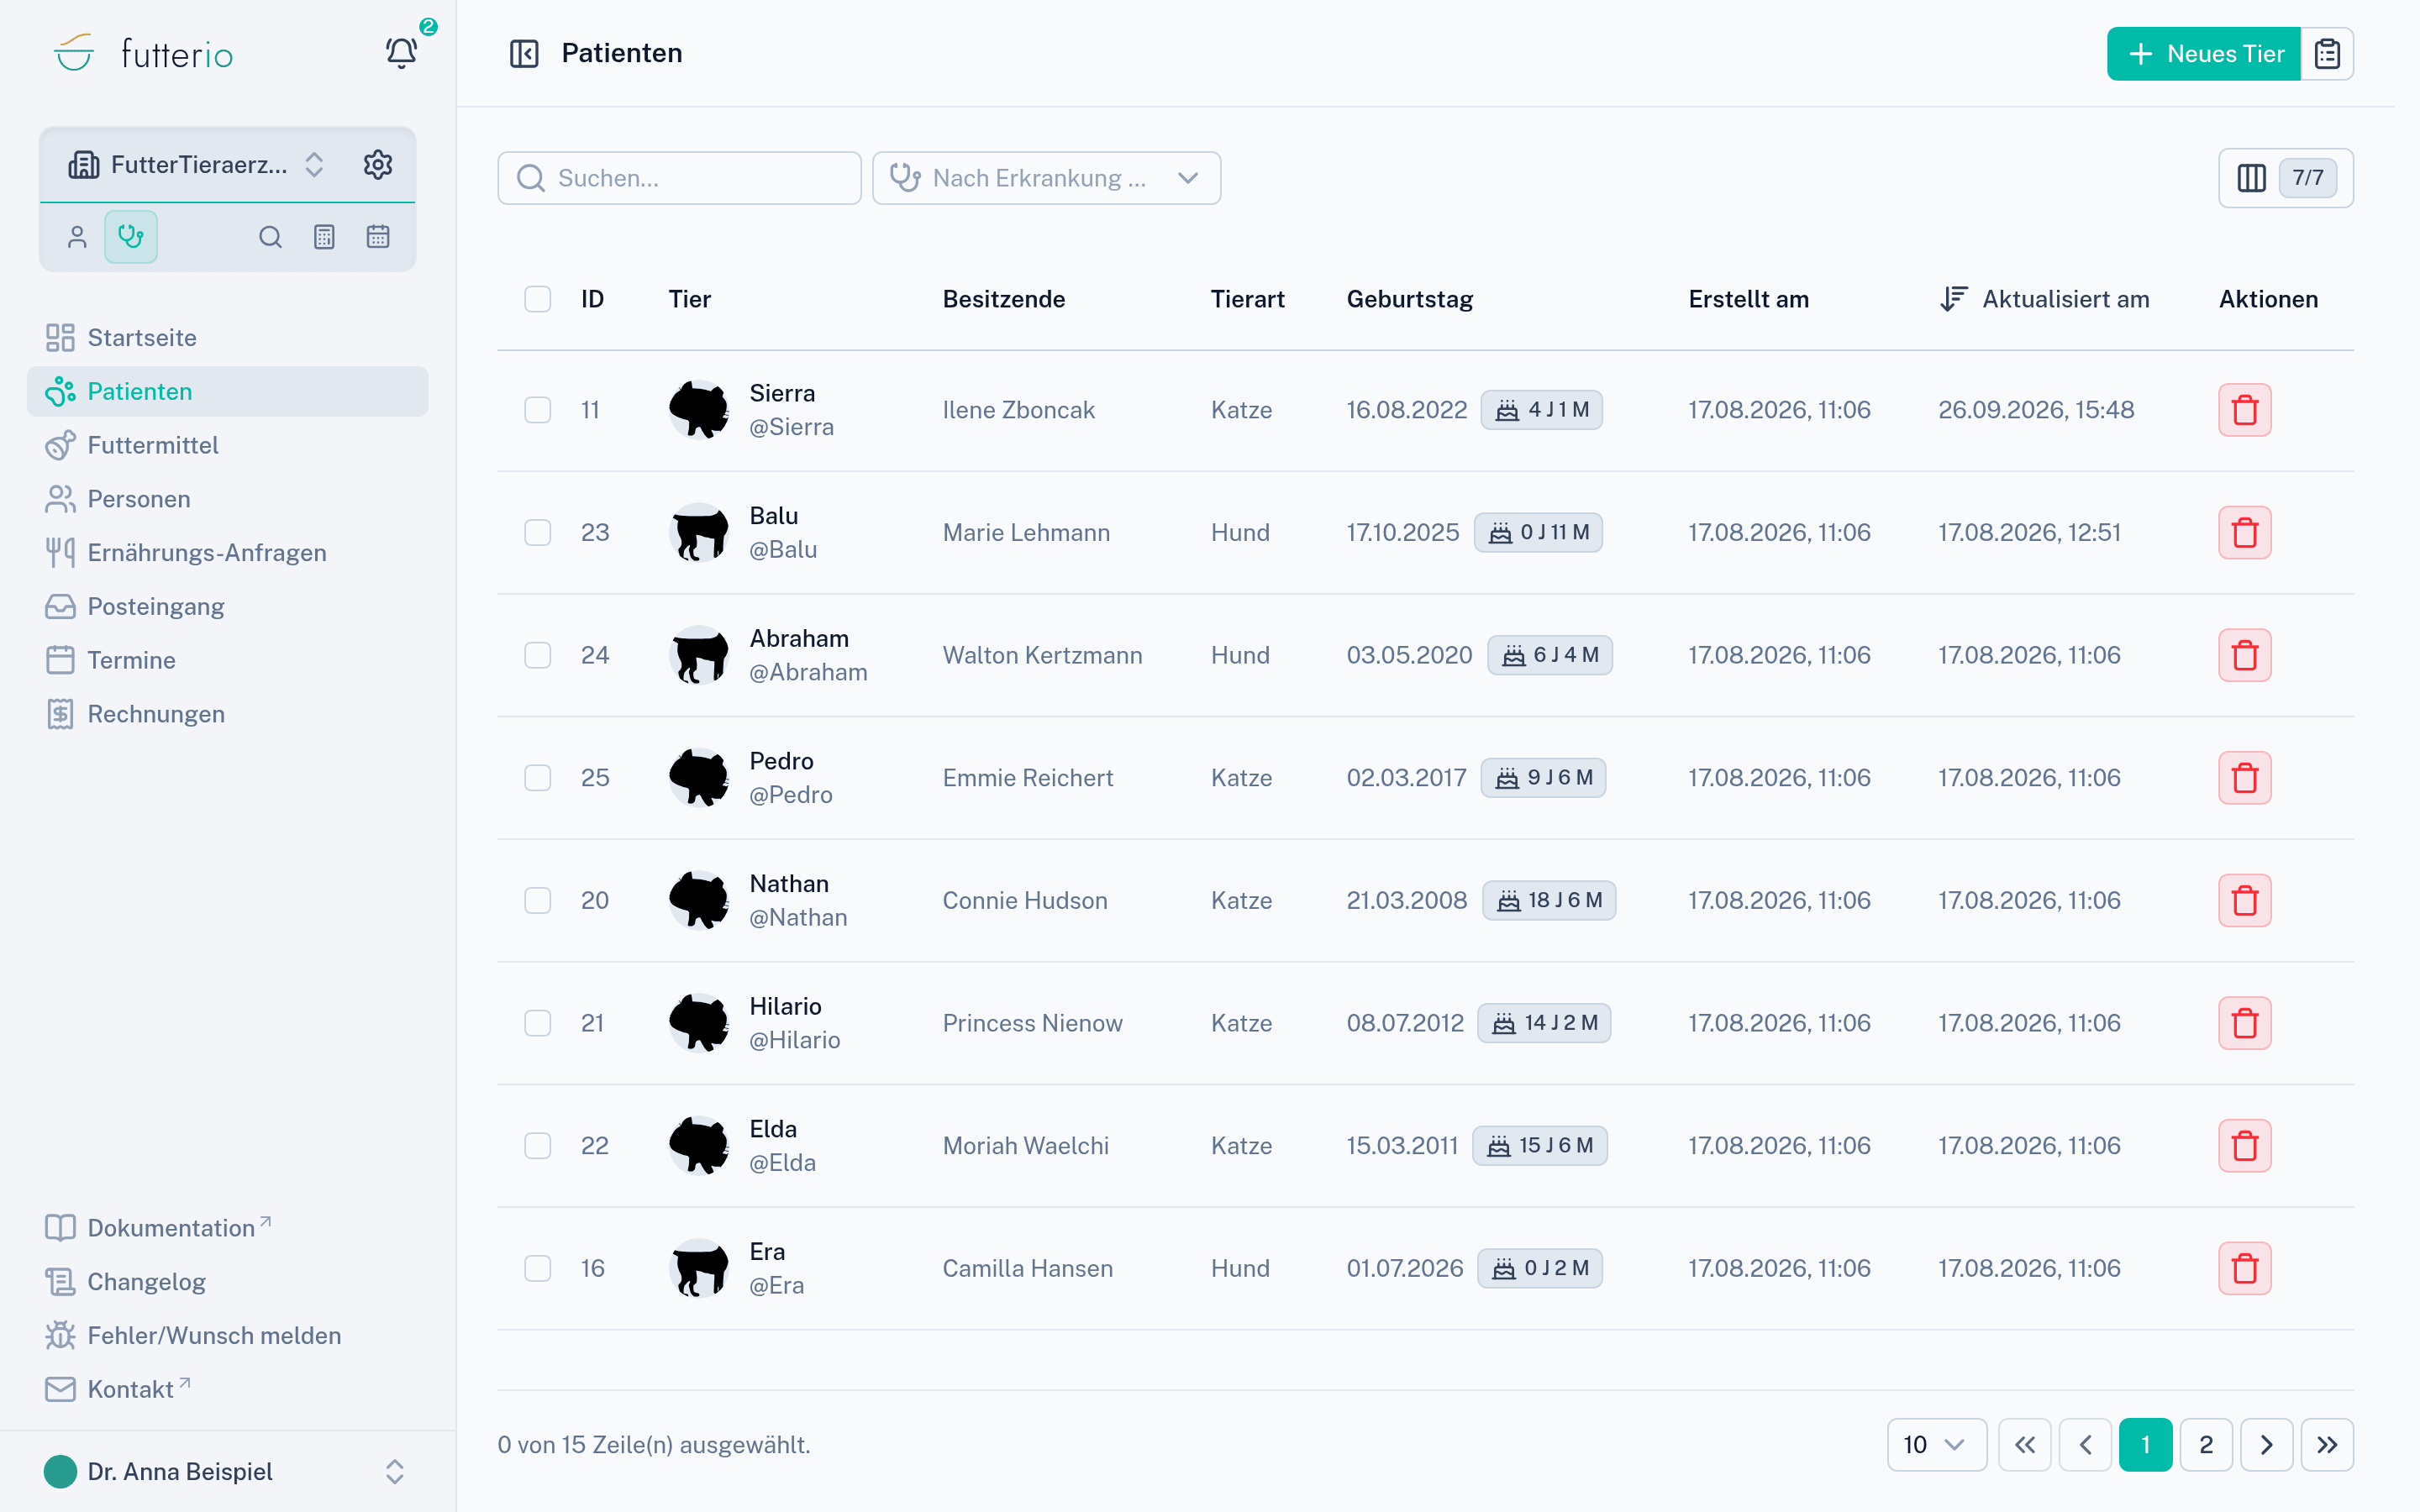2420x1512 pixels.
Task: Delete patient Sierra with trash icon
Action: click(x=2244, y=410)
